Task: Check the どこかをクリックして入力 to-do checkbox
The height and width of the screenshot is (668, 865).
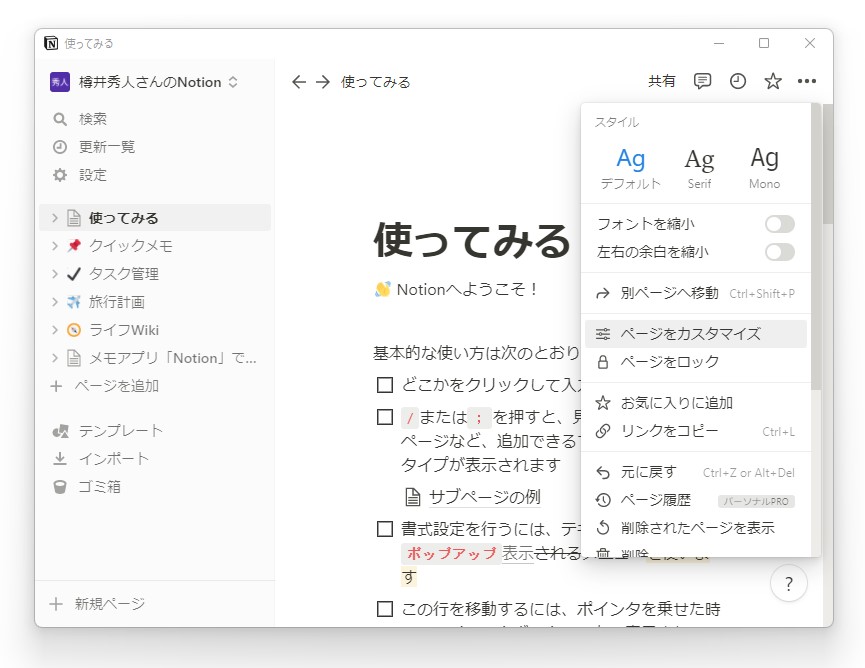Action: coord(384,384)
